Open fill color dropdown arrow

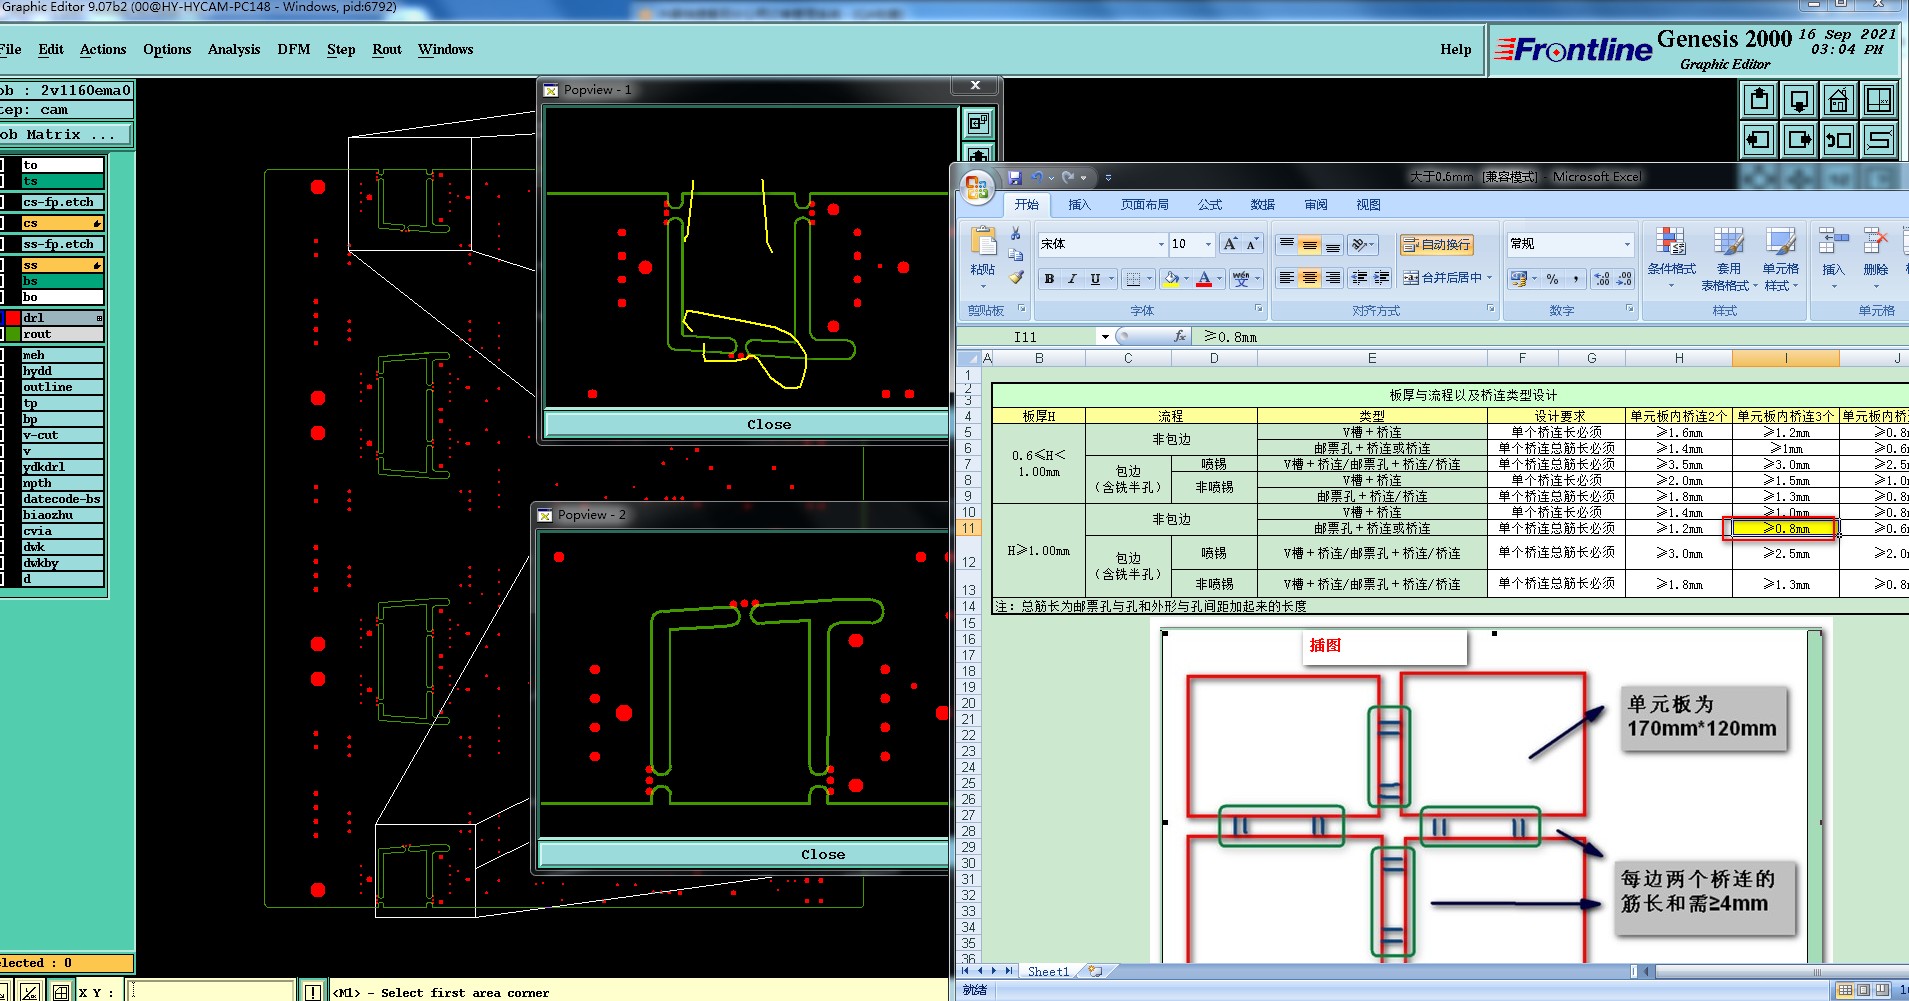(x=1186, y=279)
